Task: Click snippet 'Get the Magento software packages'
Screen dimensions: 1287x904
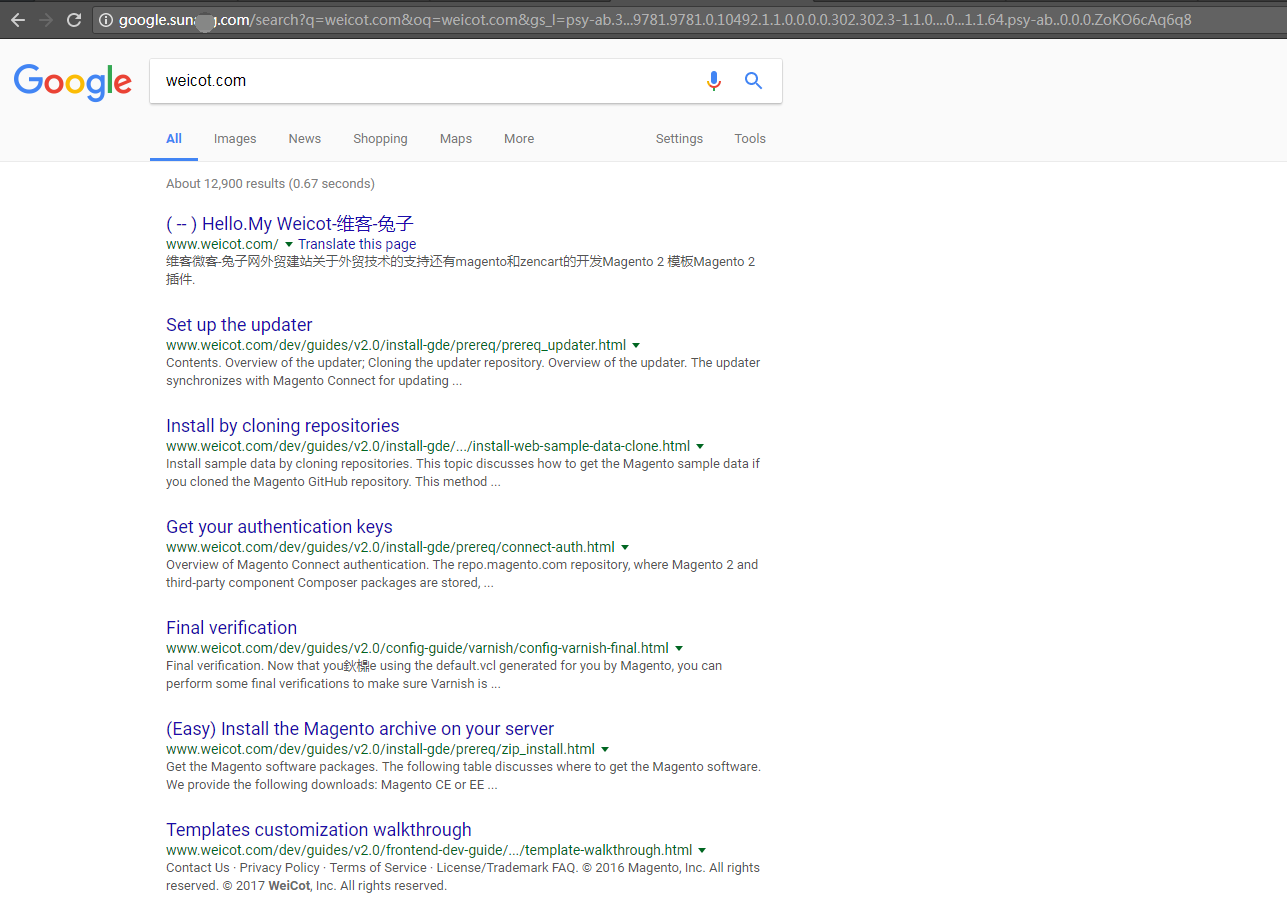Action: click(463, 776)
